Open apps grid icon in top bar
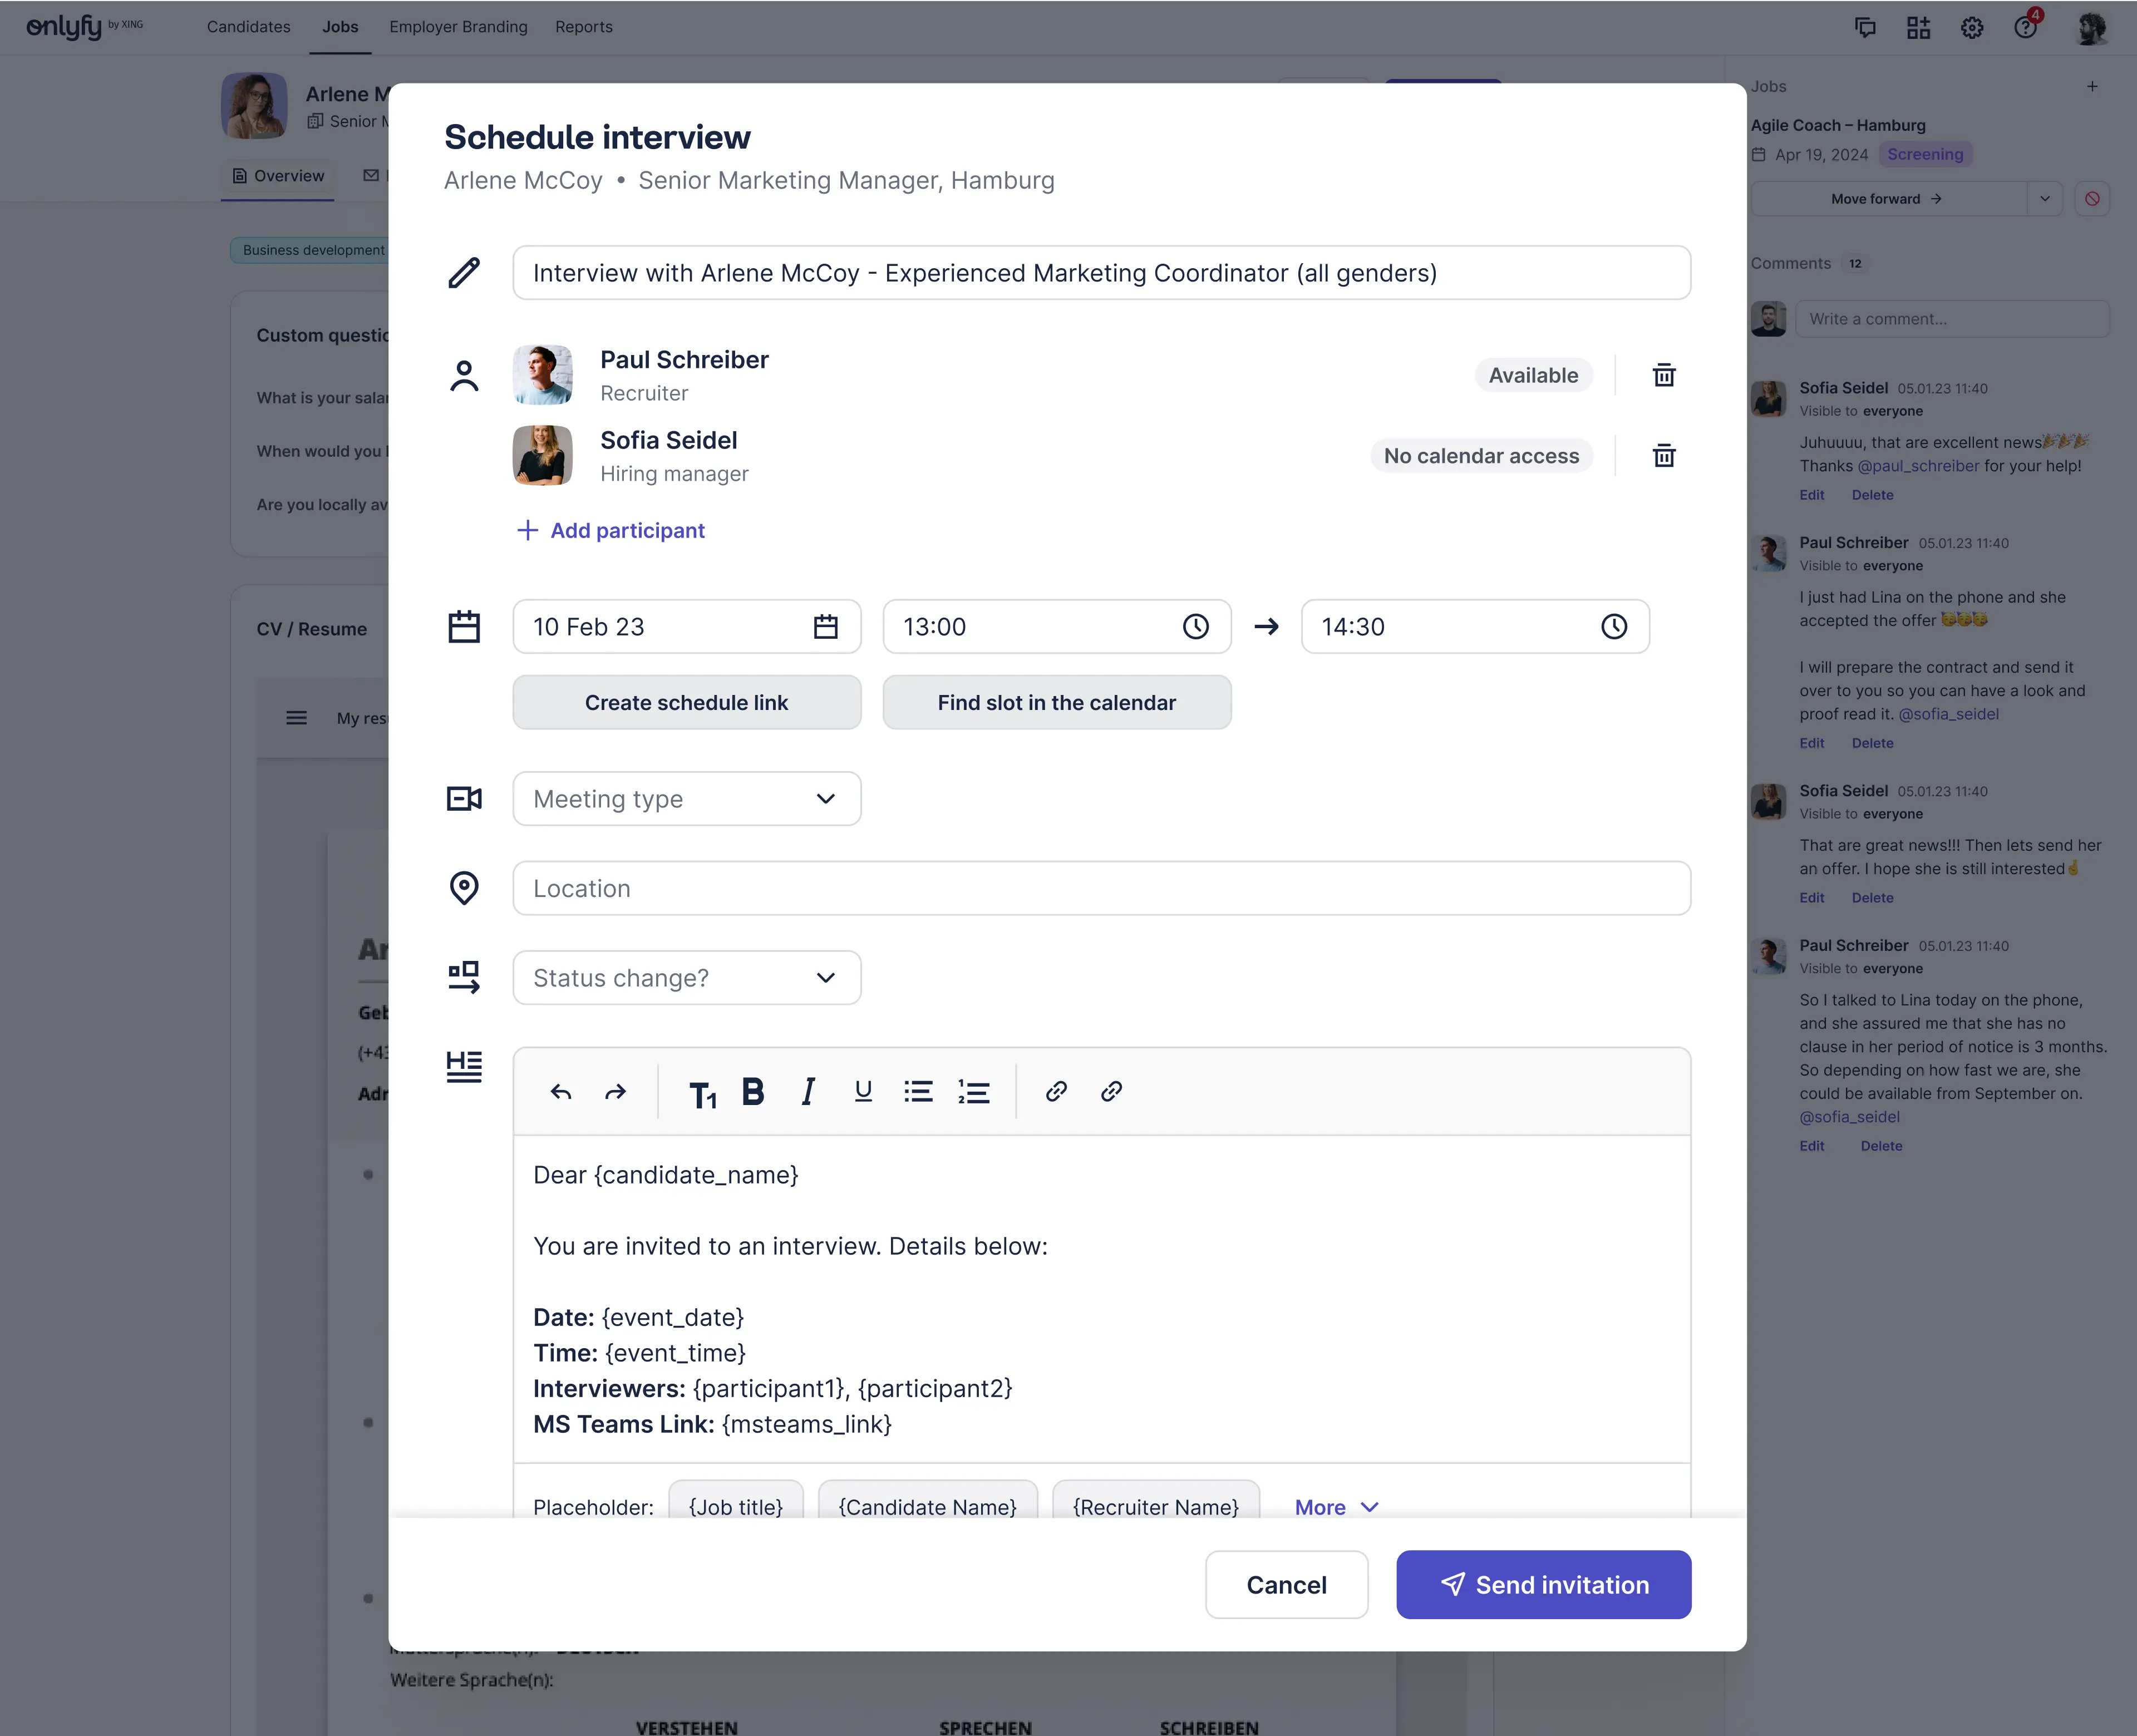The image size is (2137, 1736). 1918,28
